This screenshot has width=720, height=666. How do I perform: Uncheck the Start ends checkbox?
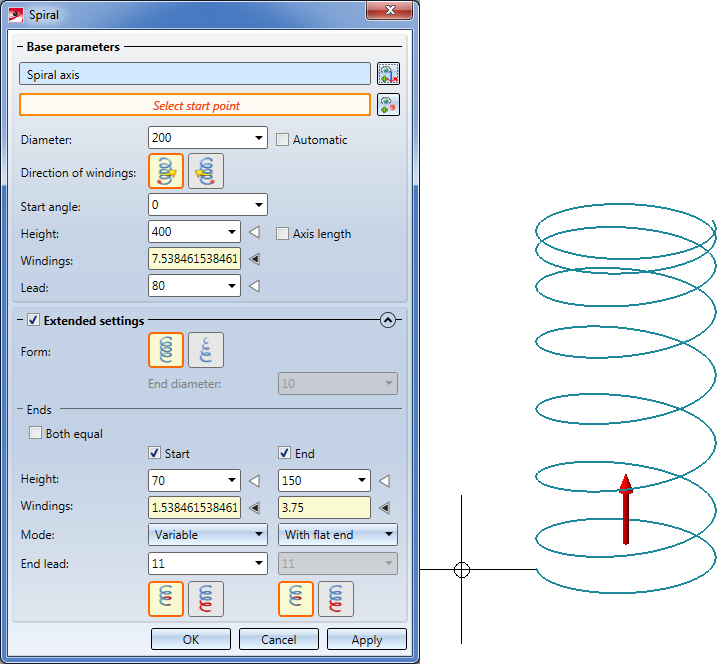tap(154, 453)
